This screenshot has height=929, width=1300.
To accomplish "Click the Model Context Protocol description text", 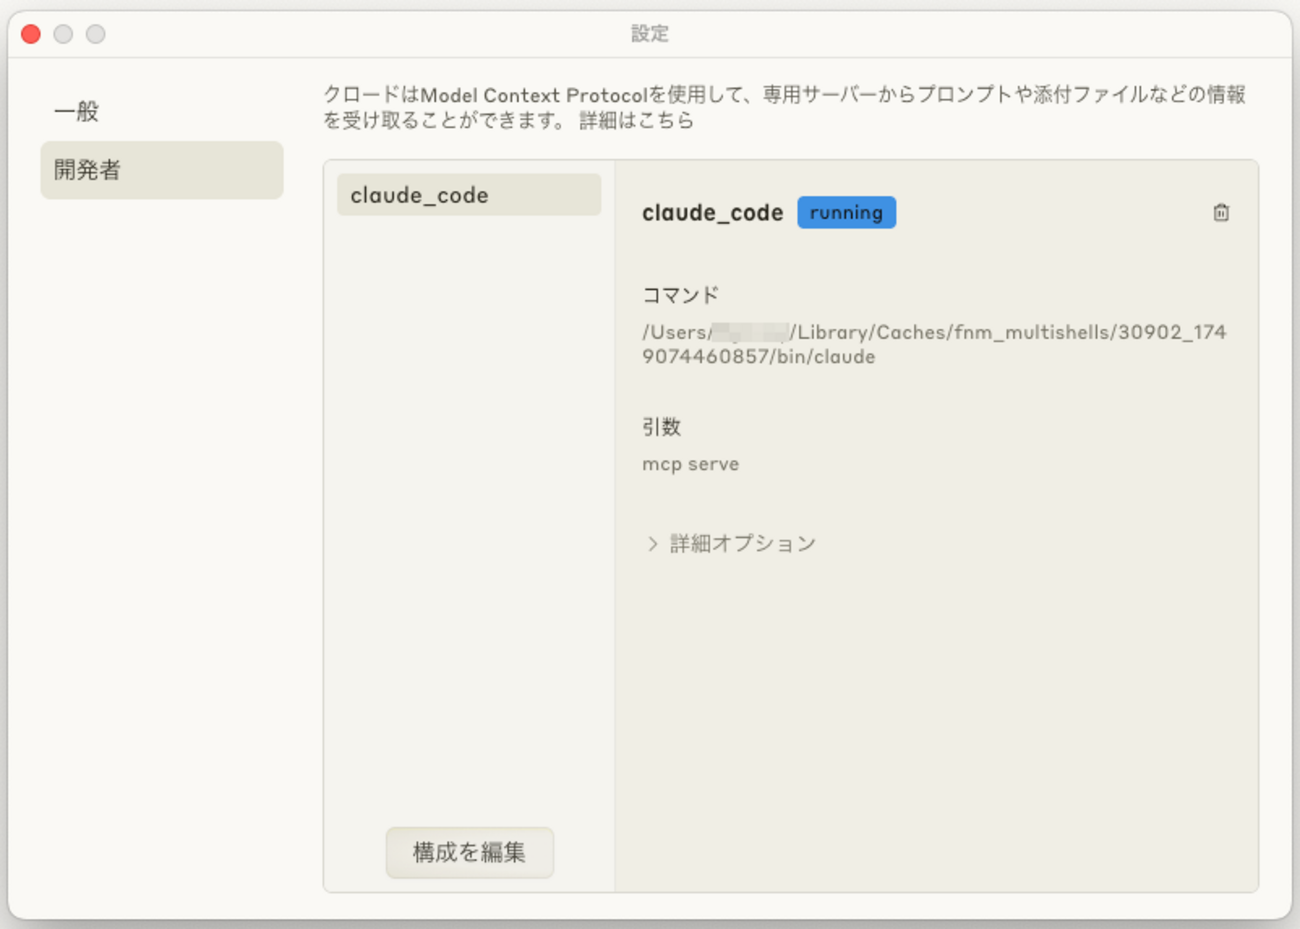I will click(785, 107).
